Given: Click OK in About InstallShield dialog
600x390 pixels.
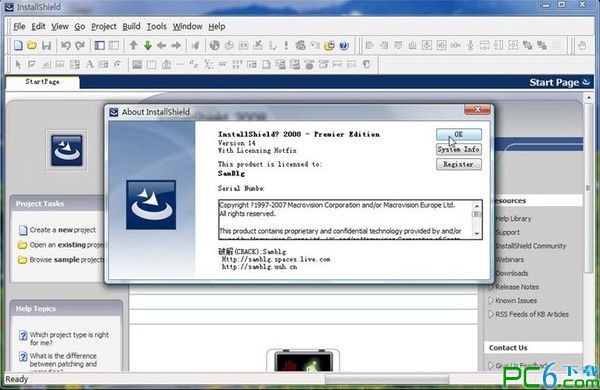Looking at the screenshot, I should click(x=459, y=134).
